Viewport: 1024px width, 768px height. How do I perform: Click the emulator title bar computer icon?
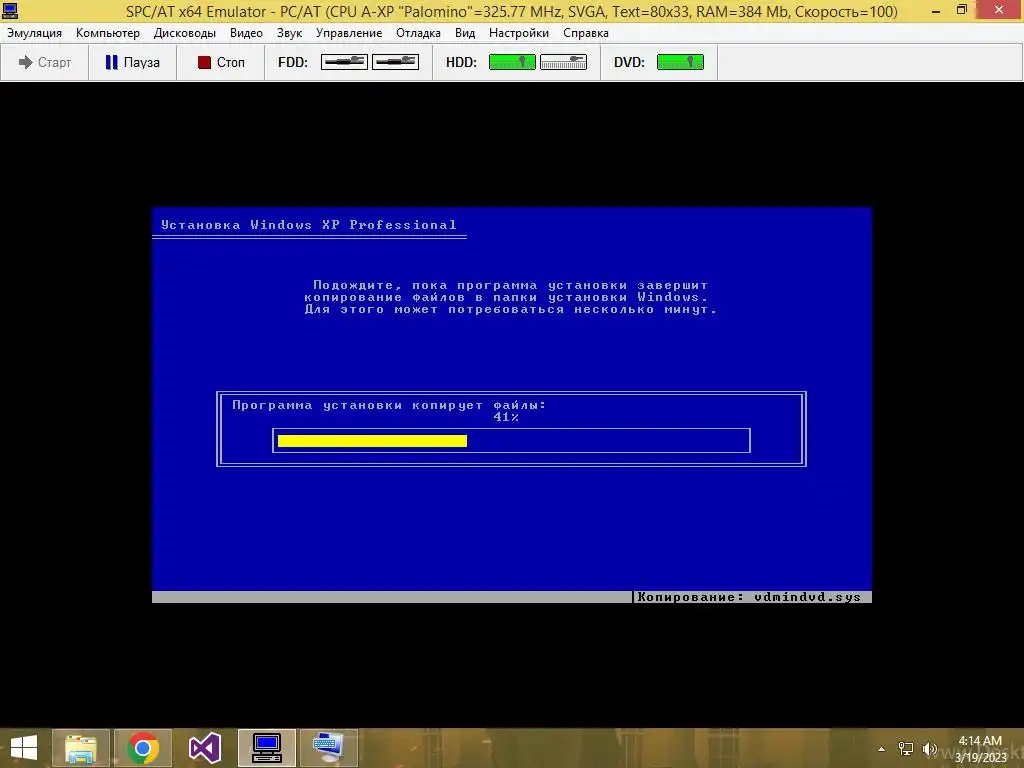(x=10, y=10)
